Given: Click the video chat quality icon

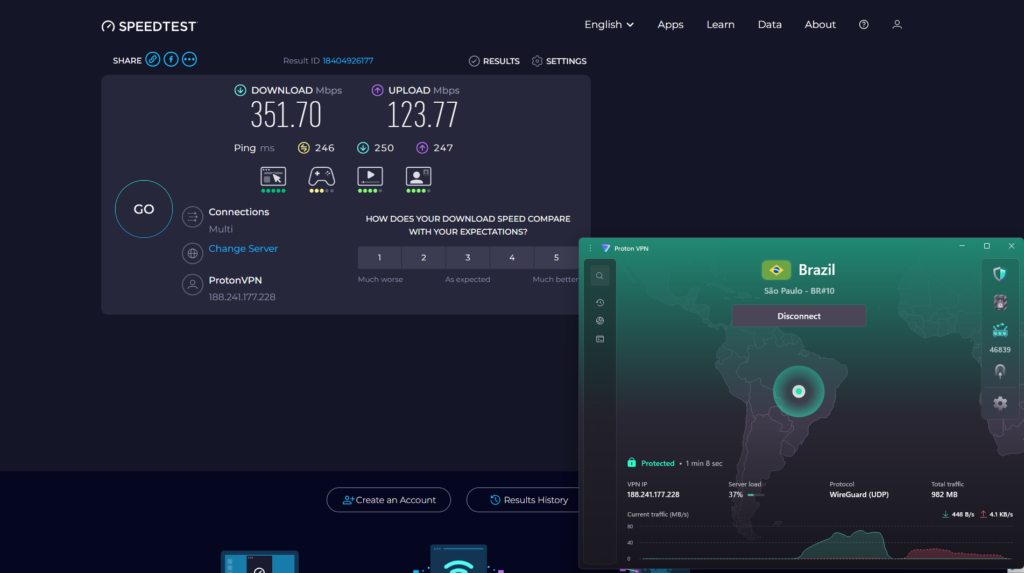Looking at the screenshot, I should [418, 177].
